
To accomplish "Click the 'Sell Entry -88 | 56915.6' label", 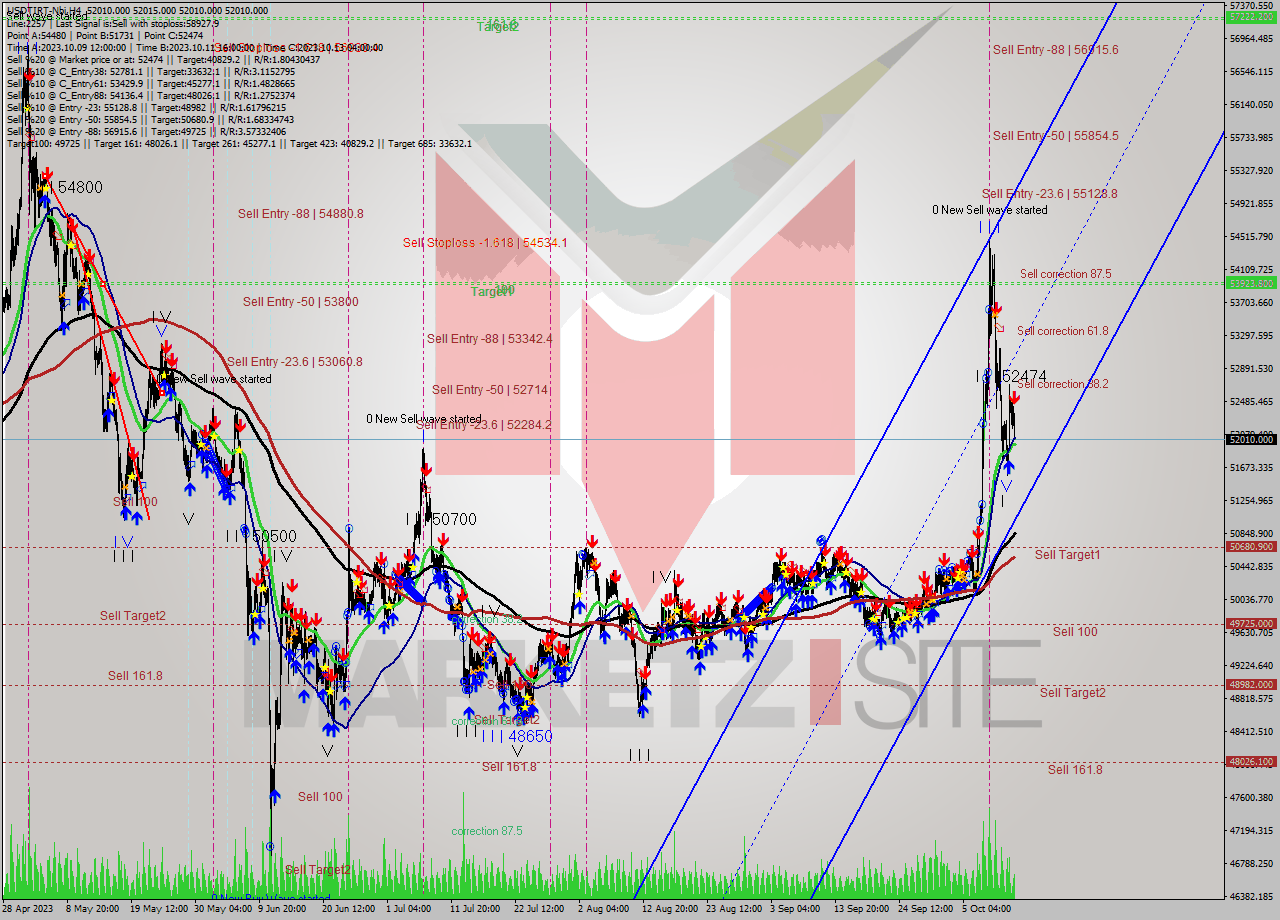I will 1055,50.
